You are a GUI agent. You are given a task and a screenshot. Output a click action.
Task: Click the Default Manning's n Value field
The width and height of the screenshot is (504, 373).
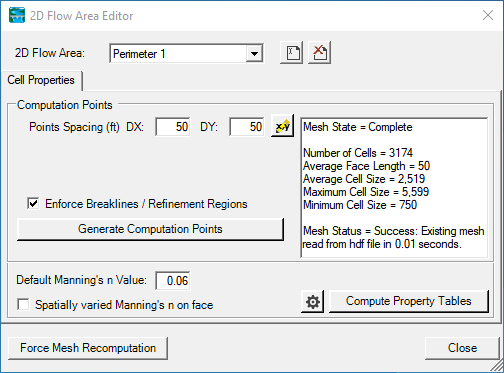[173, 281]
